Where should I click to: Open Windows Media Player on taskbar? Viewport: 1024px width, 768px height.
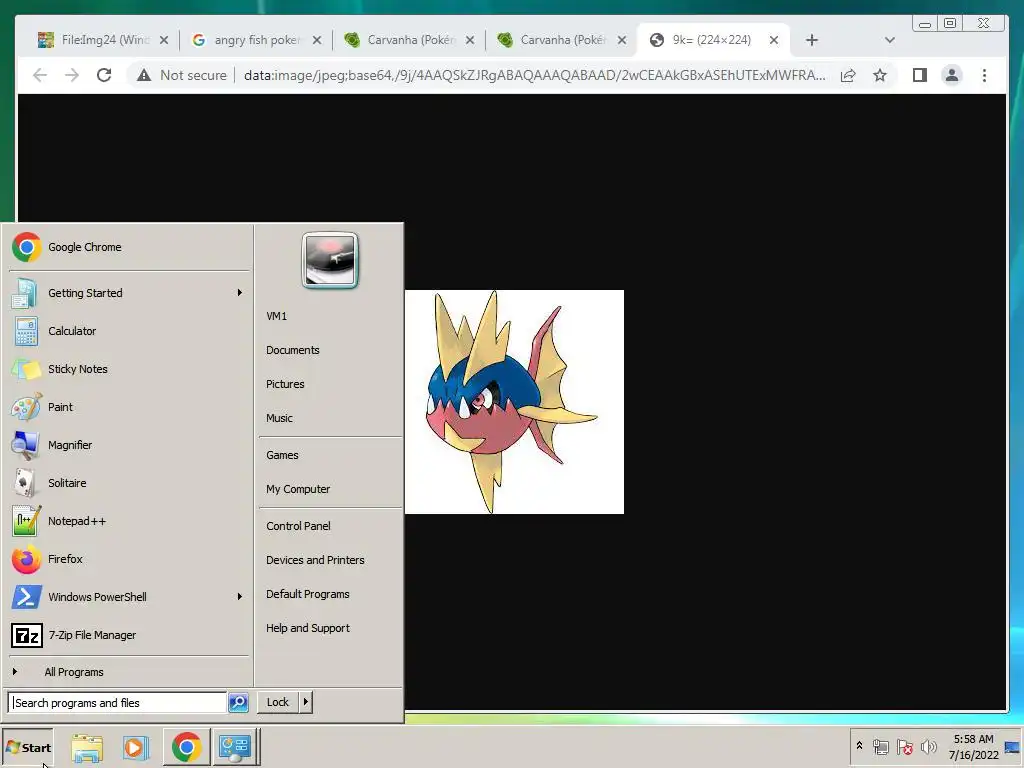click(x=135, y=748)
